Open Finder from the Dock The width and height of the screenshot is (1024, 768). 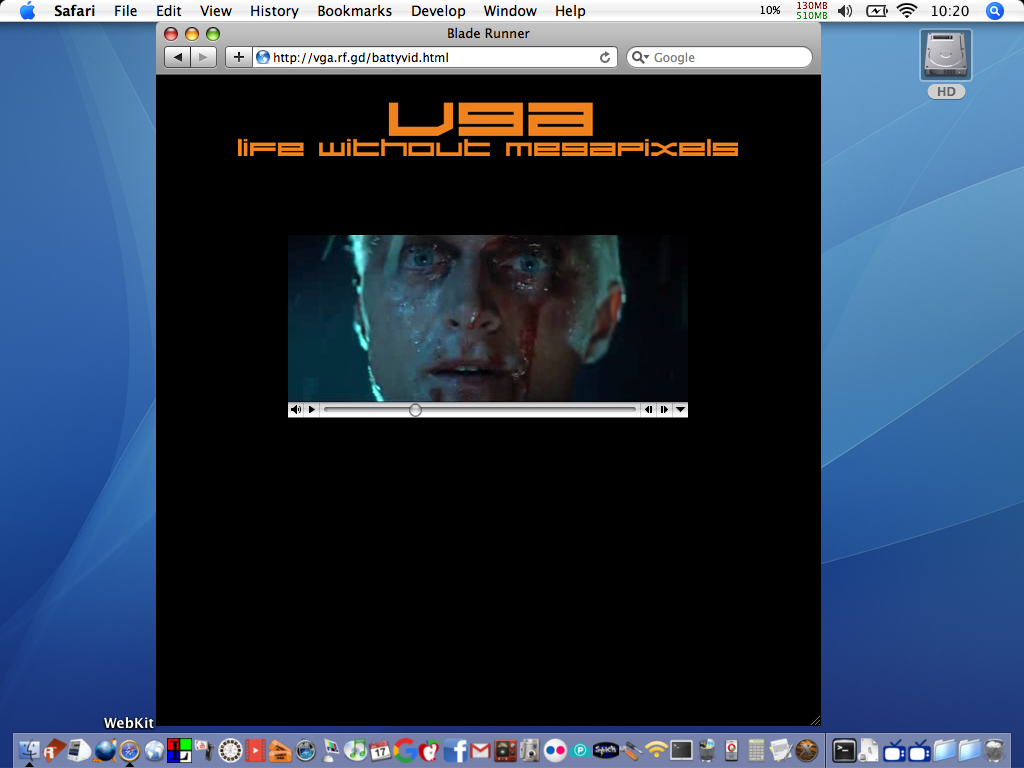tap(29, 750)
